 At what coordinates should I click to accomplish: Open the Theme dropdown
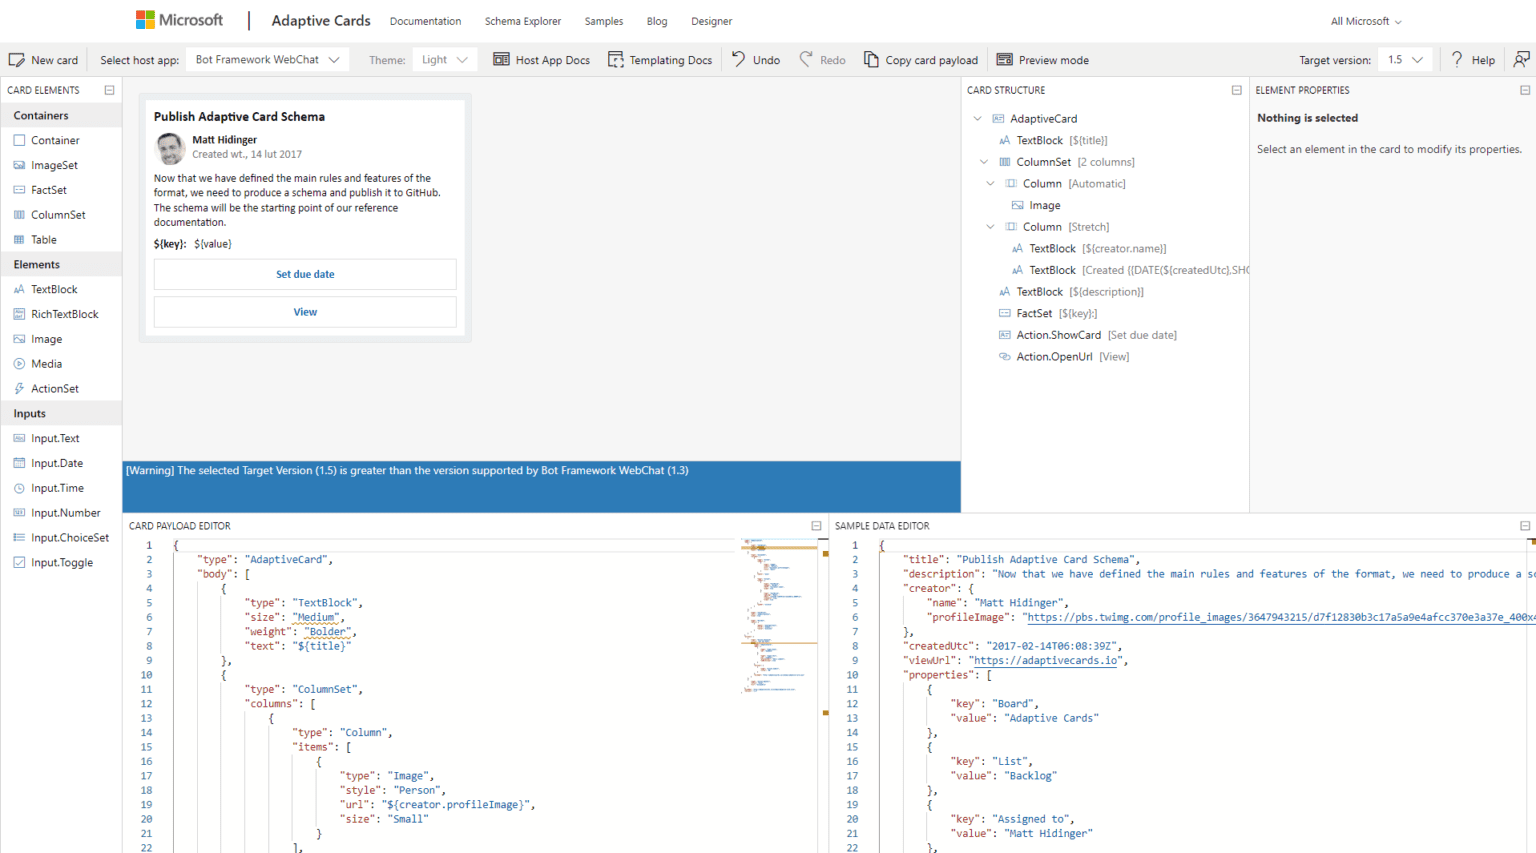[x=444, y=60]
